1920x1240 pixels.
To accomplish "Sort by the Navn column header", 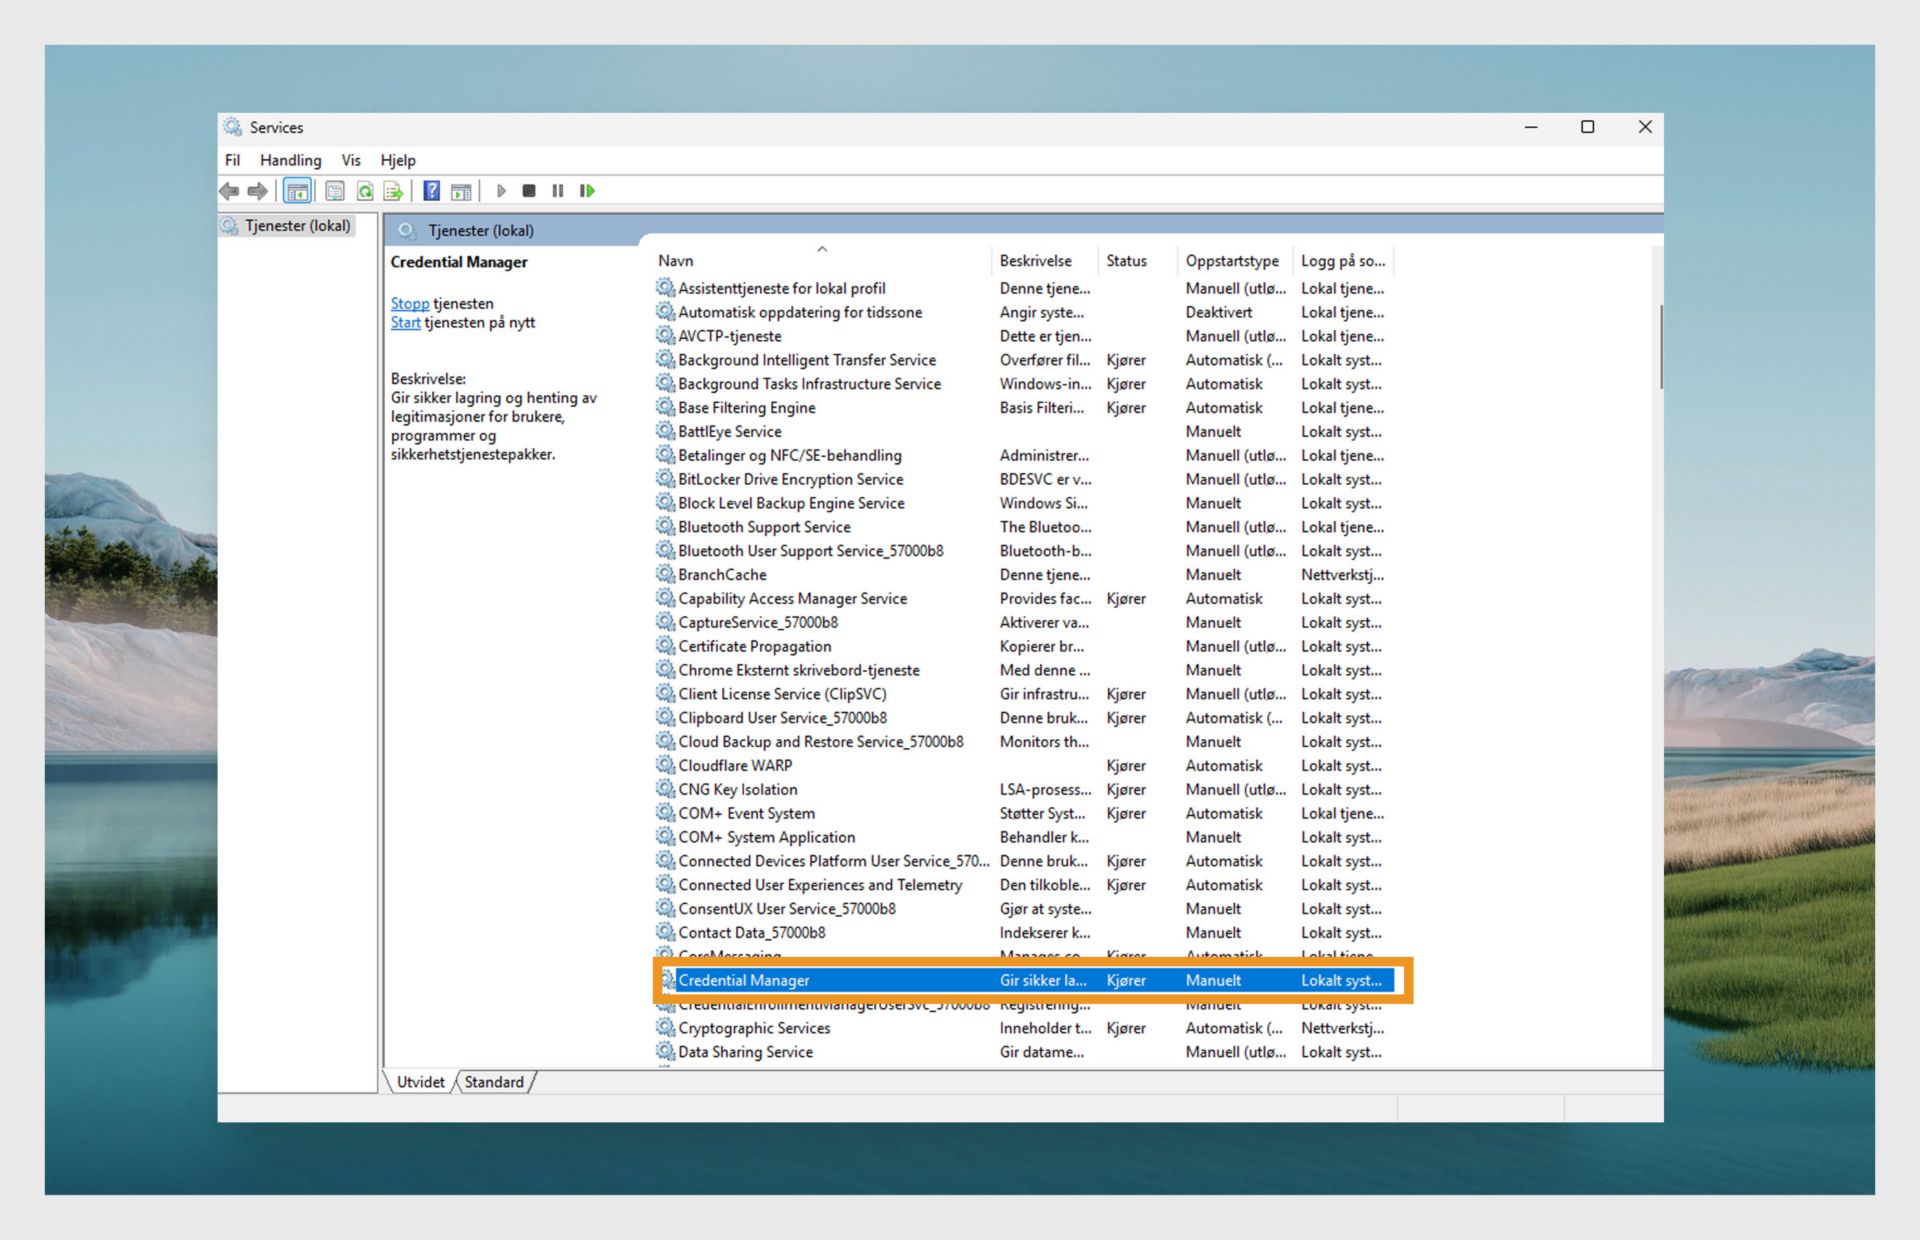I will (676, 261).
